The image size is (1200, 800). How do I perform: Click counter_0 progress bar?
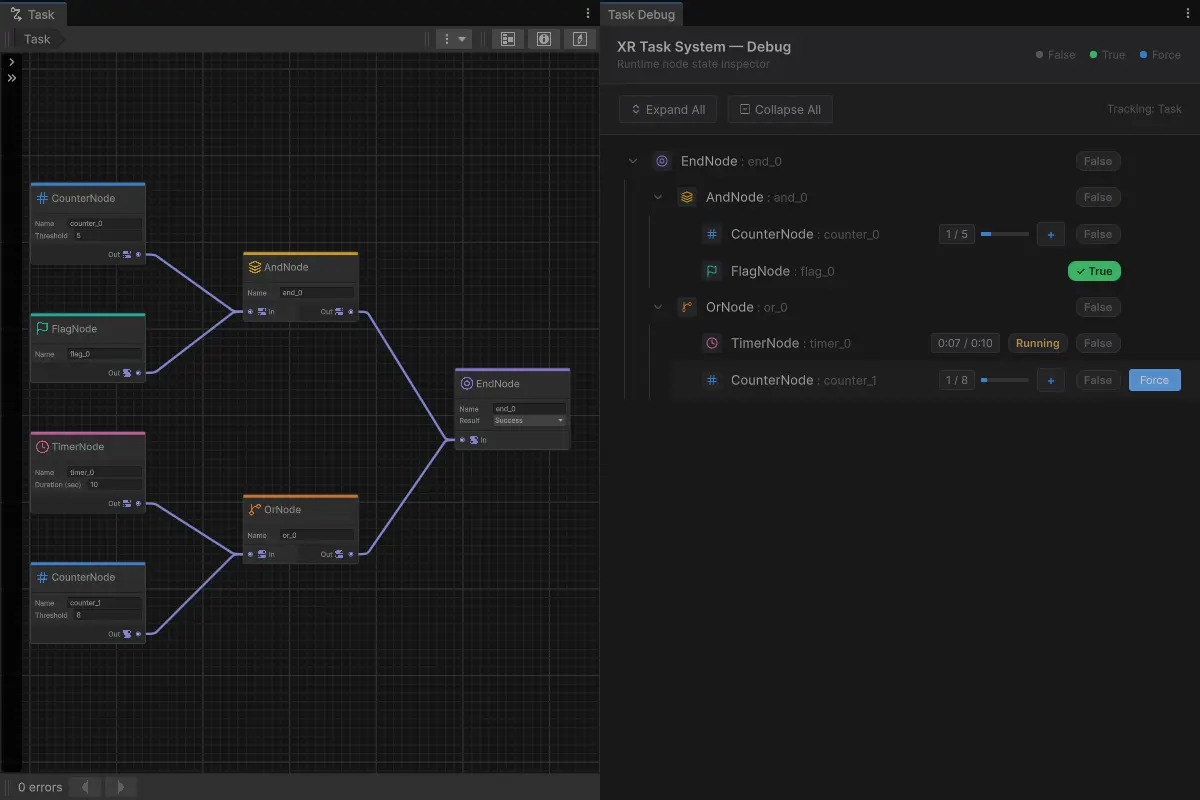click(1004, 234)
